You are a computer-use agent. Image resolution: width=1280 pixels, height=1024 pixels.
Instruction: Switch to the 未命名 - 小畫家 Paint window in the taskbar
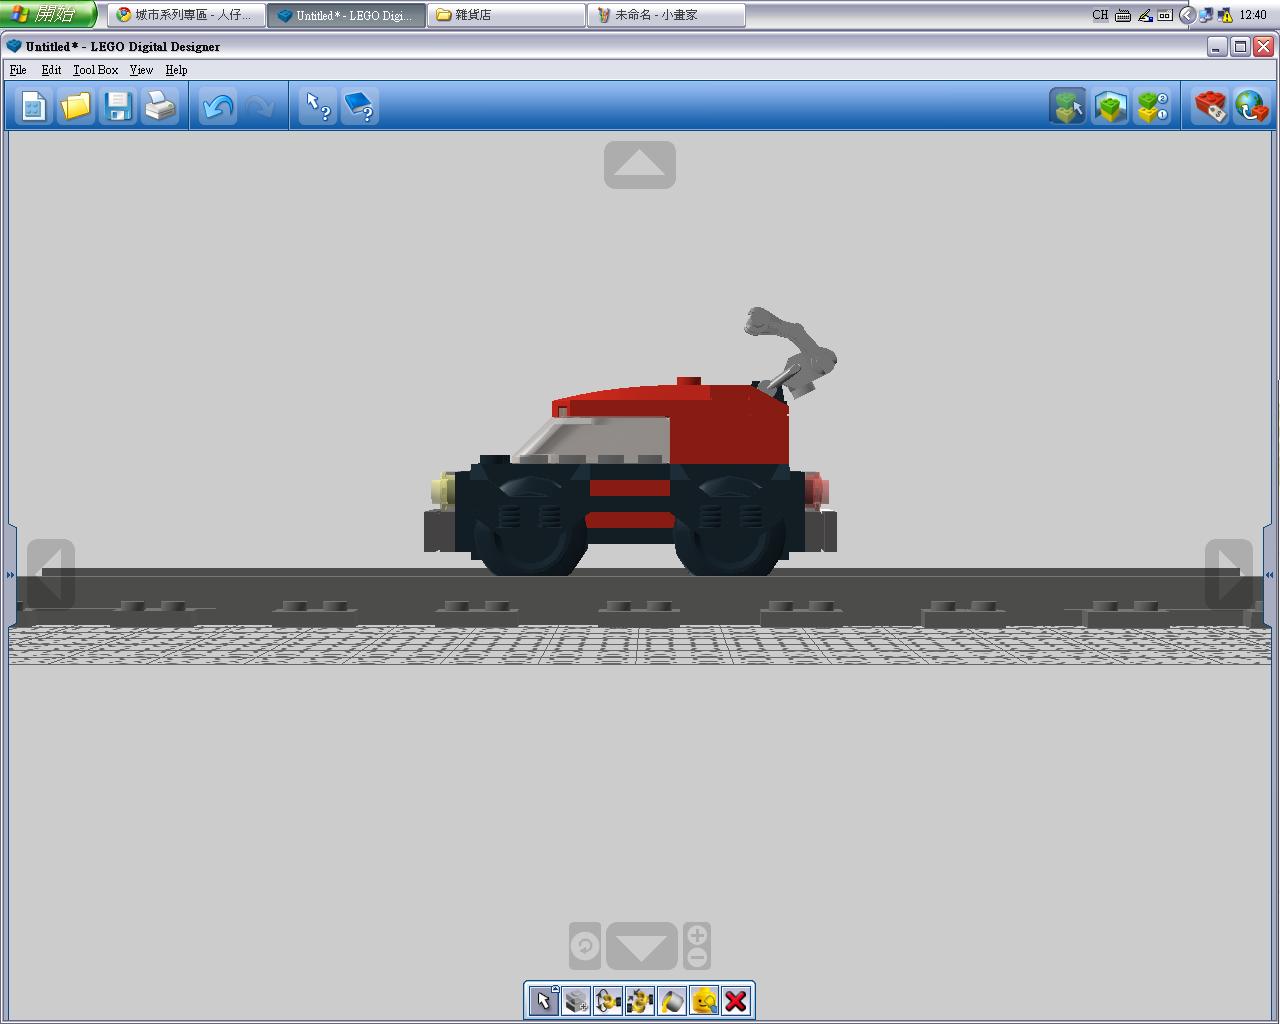pyautogui.click(x=666, y=15)
